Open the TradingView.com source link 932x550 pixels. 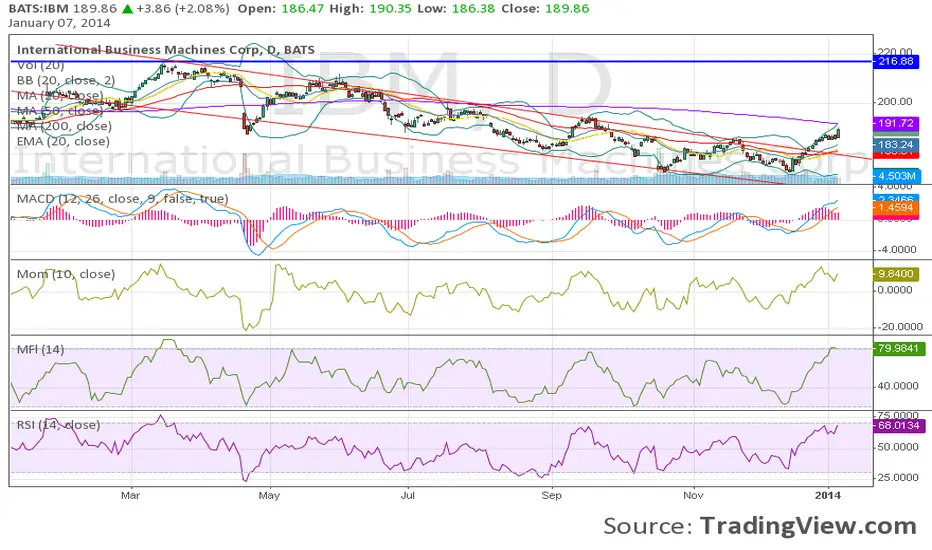pos(808,526)
